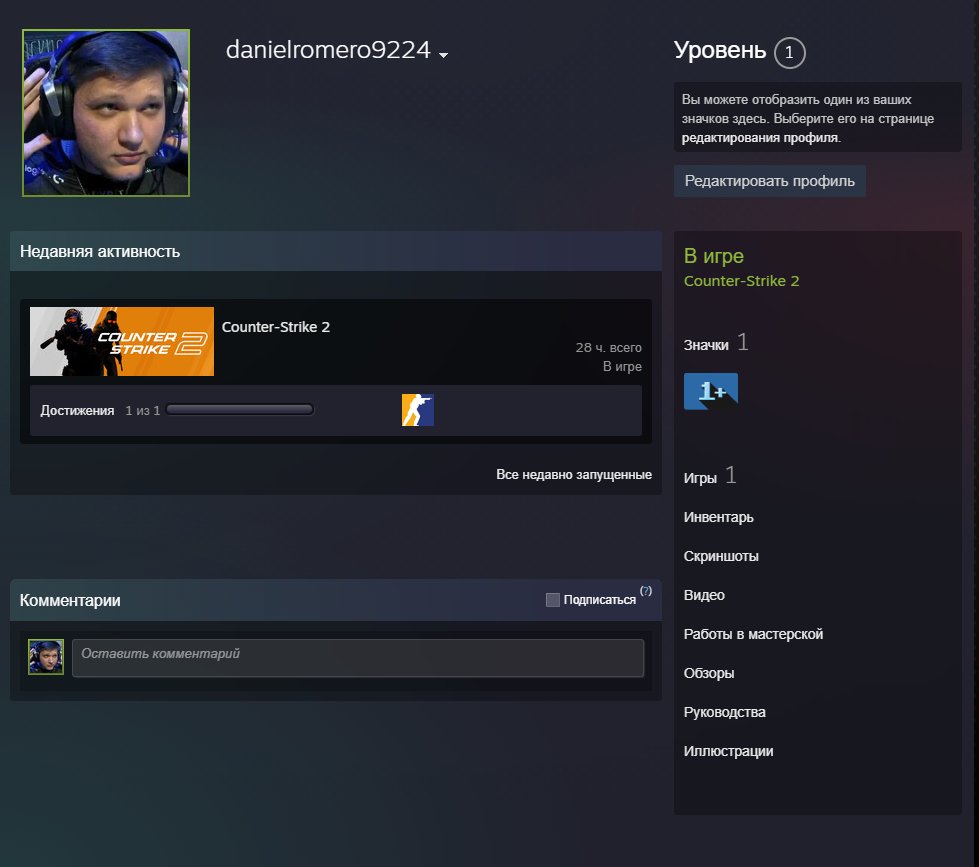
Task: Open 'Все недавно запущенные' link
Action: [x=574, y=474]
